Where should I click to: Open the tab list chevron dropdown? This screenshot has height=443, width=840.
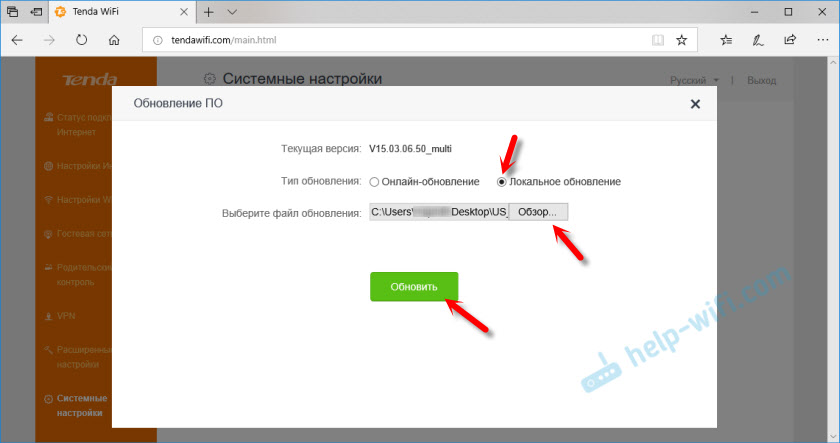click(233, 12)
